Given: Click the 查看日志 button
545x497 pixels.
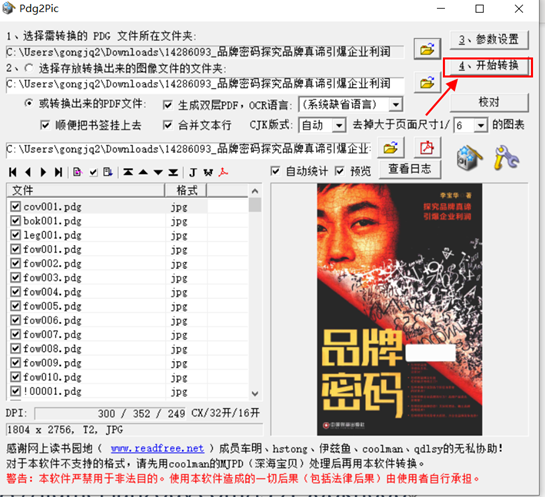Looking at the screenshot, I should [x=410, y=169].
